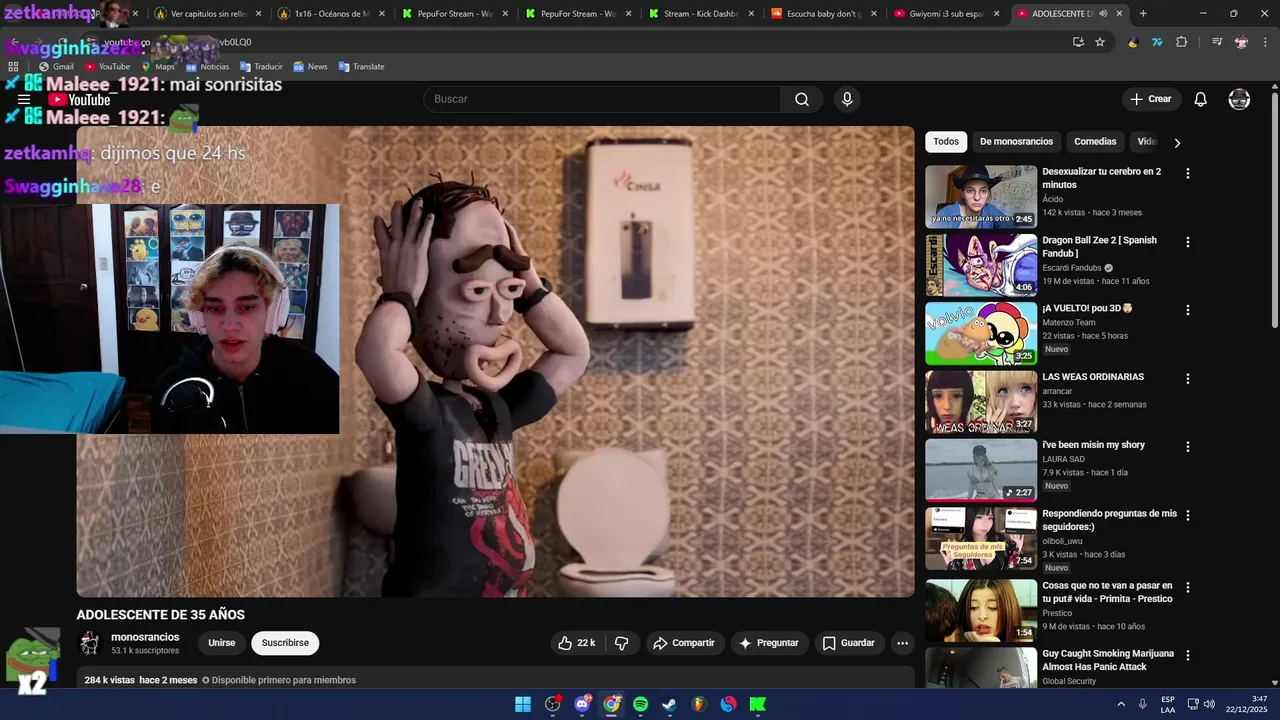This screenshot has width=1280, height=720.
Task: Open a new browser tab
Action: click(1143, 14)
